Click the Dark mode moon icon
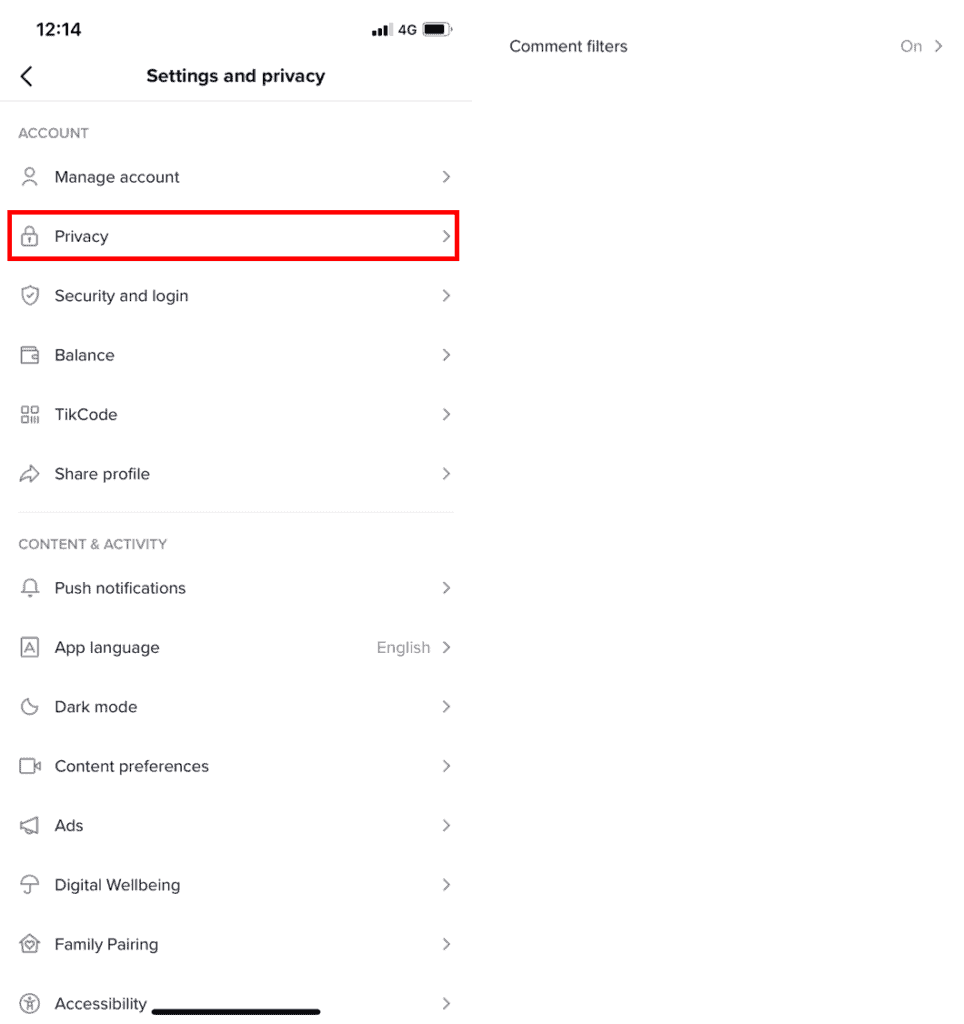964x1024 pixels. click(x=29, y=707)
